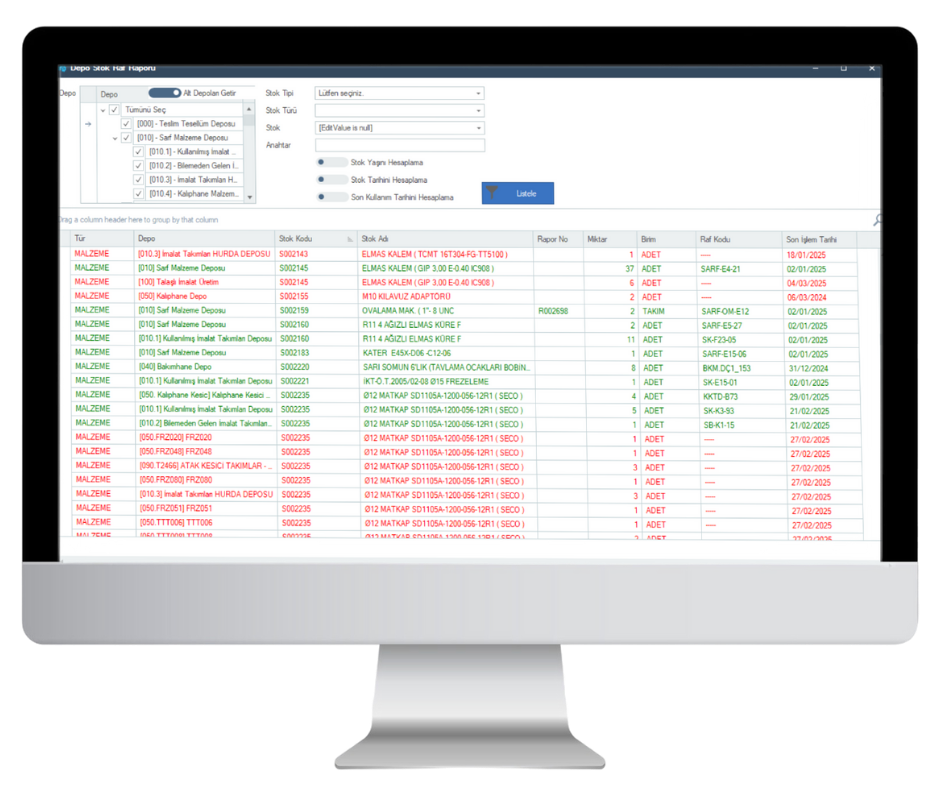The height and width of the screenshot is (788, 940).
Task: Click the row arrow indicator beside the depo tree
Action: click(88, 124)
